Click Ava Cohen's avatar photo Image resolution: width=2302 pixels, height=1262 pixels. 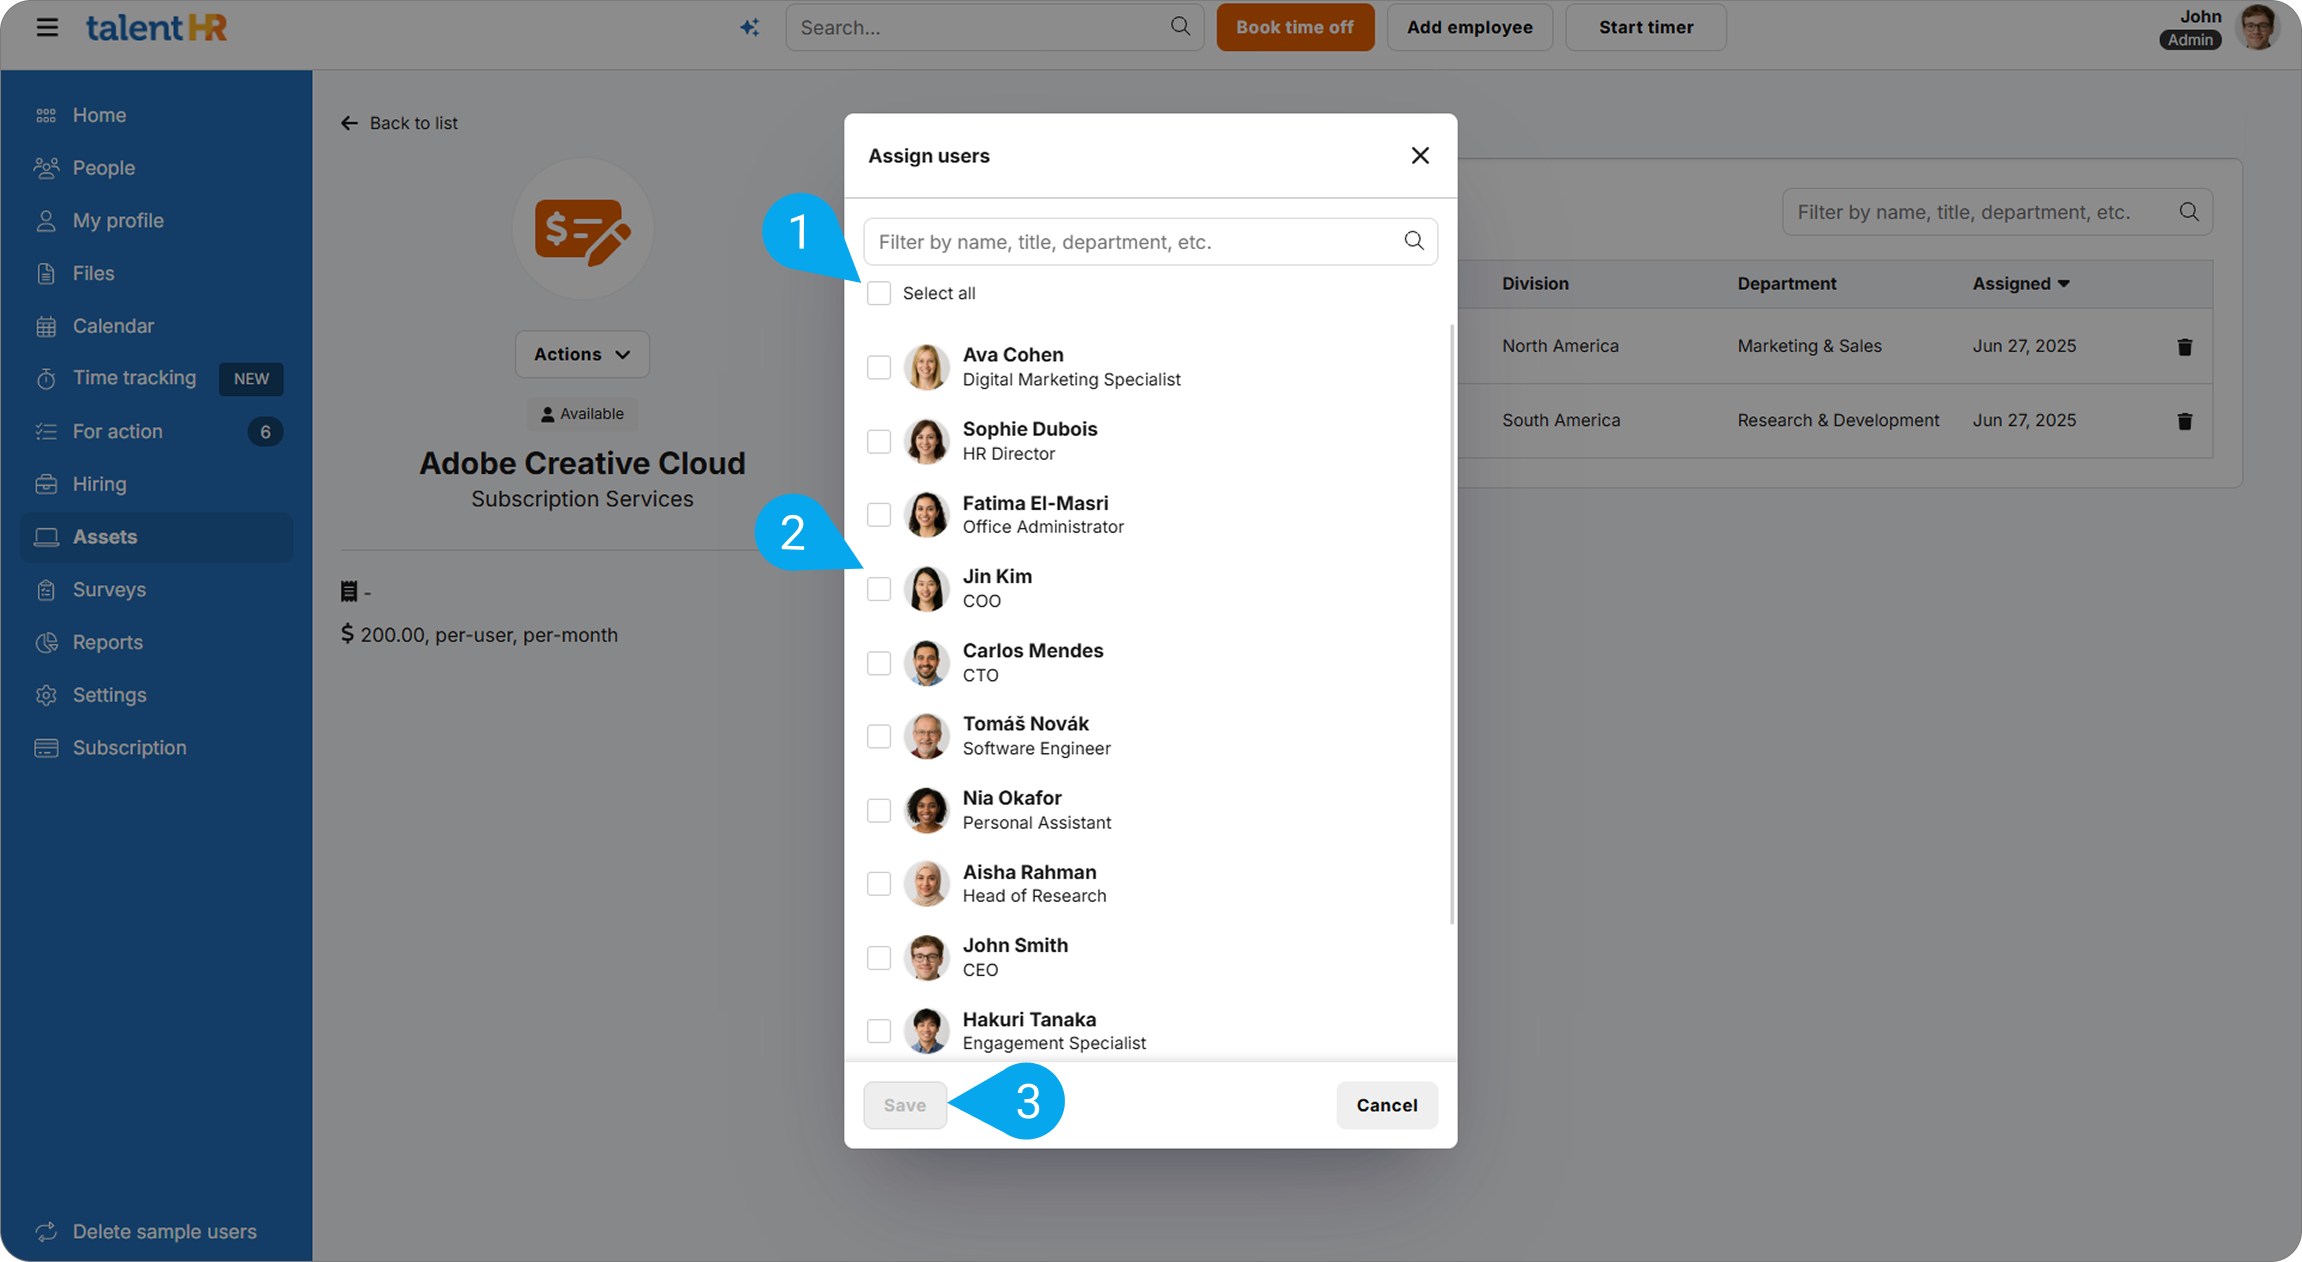click(926, 367)
